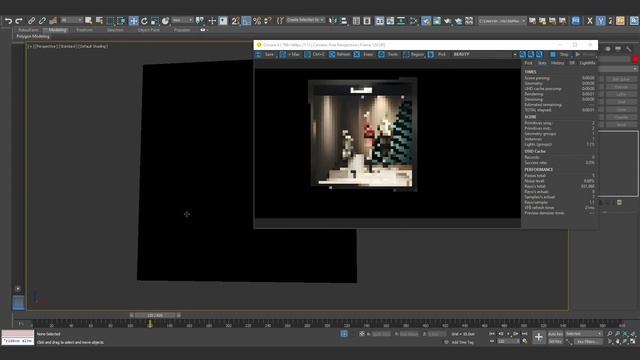
Task: Toggle the 2D Snaps icon
Action: point(236,20)
